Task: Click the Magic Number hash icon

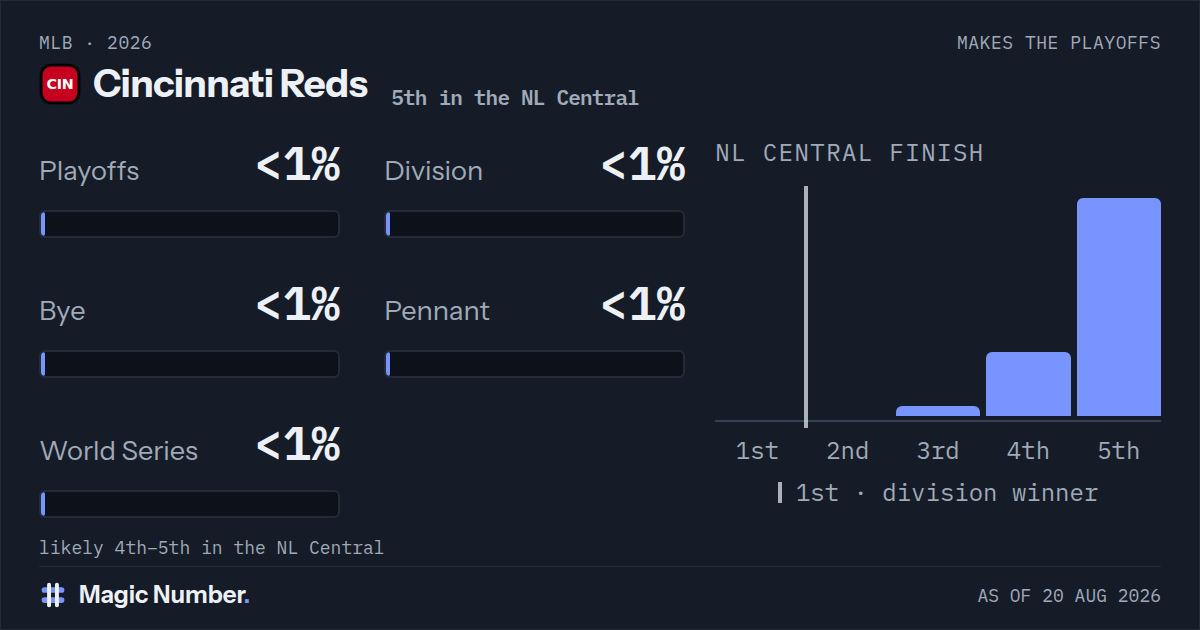Action: pyautogui.click(x=53, y=595)
